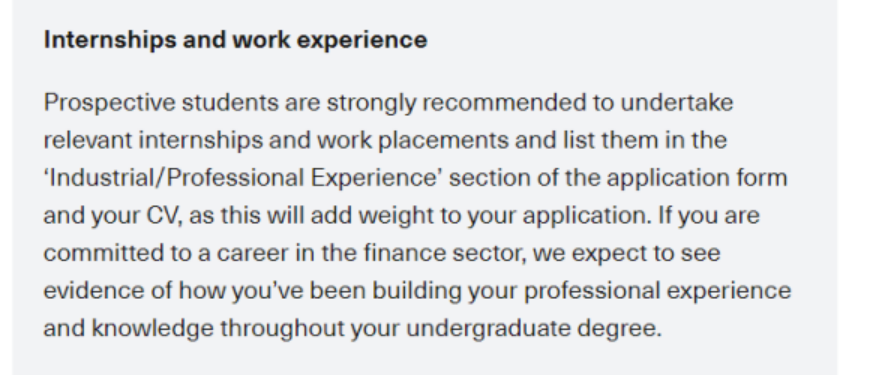This screenshot has width=885, height=375.
Task: Click the phrase 'finance sector'
Action: [444, 253]
